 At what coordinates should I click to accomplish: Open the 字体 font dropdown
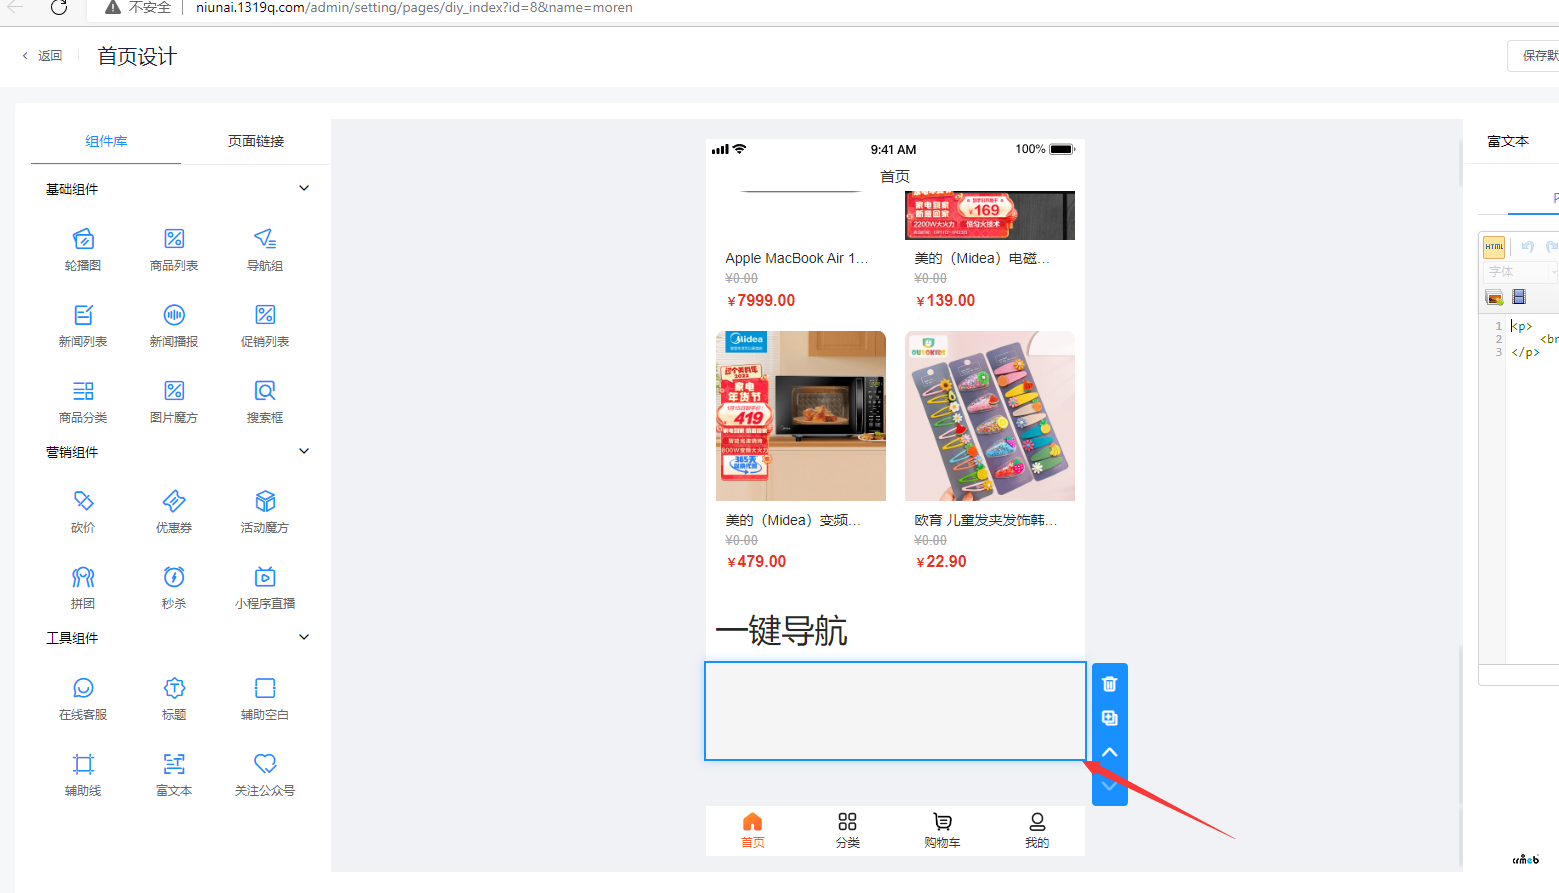coord(1520,272)
